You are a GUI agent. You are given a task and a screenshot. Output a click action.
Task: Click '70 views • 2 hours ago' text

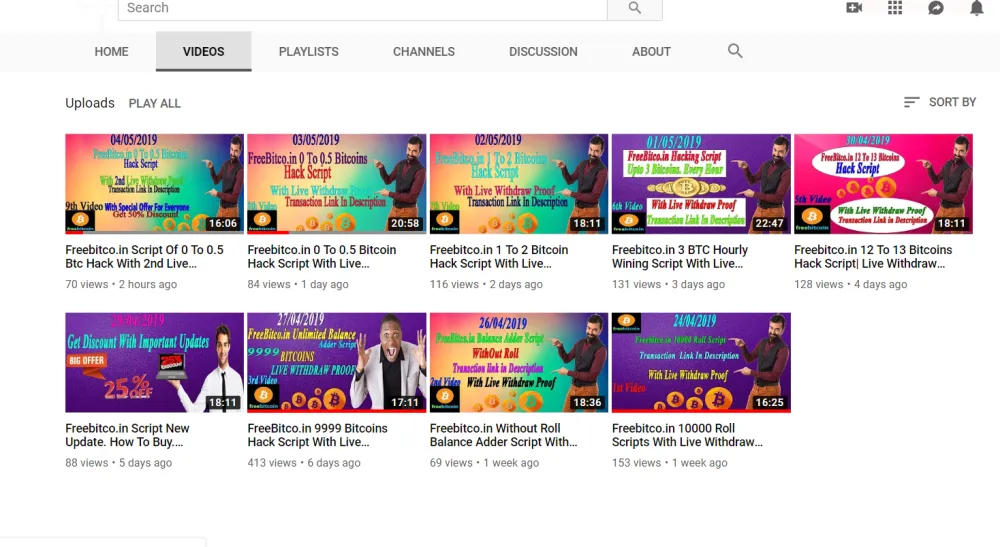pos(121,284)
